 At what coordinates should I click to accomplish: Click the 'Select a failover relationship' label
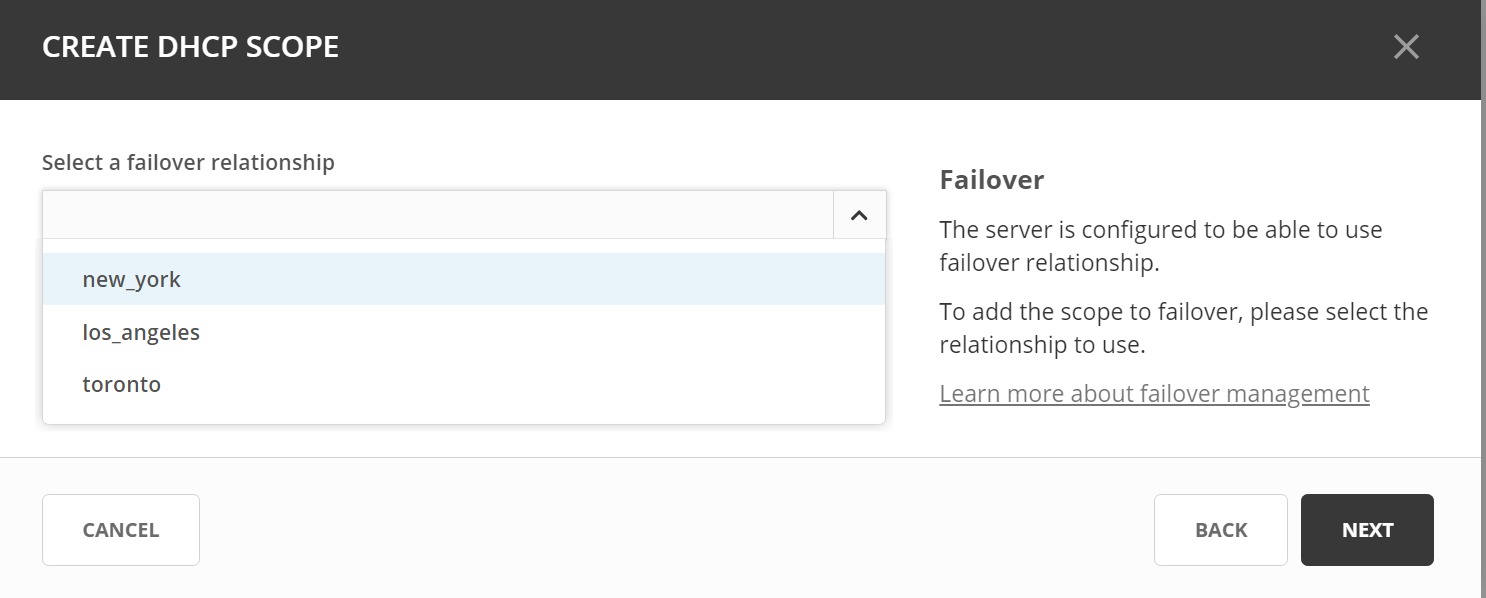[188, 162]
